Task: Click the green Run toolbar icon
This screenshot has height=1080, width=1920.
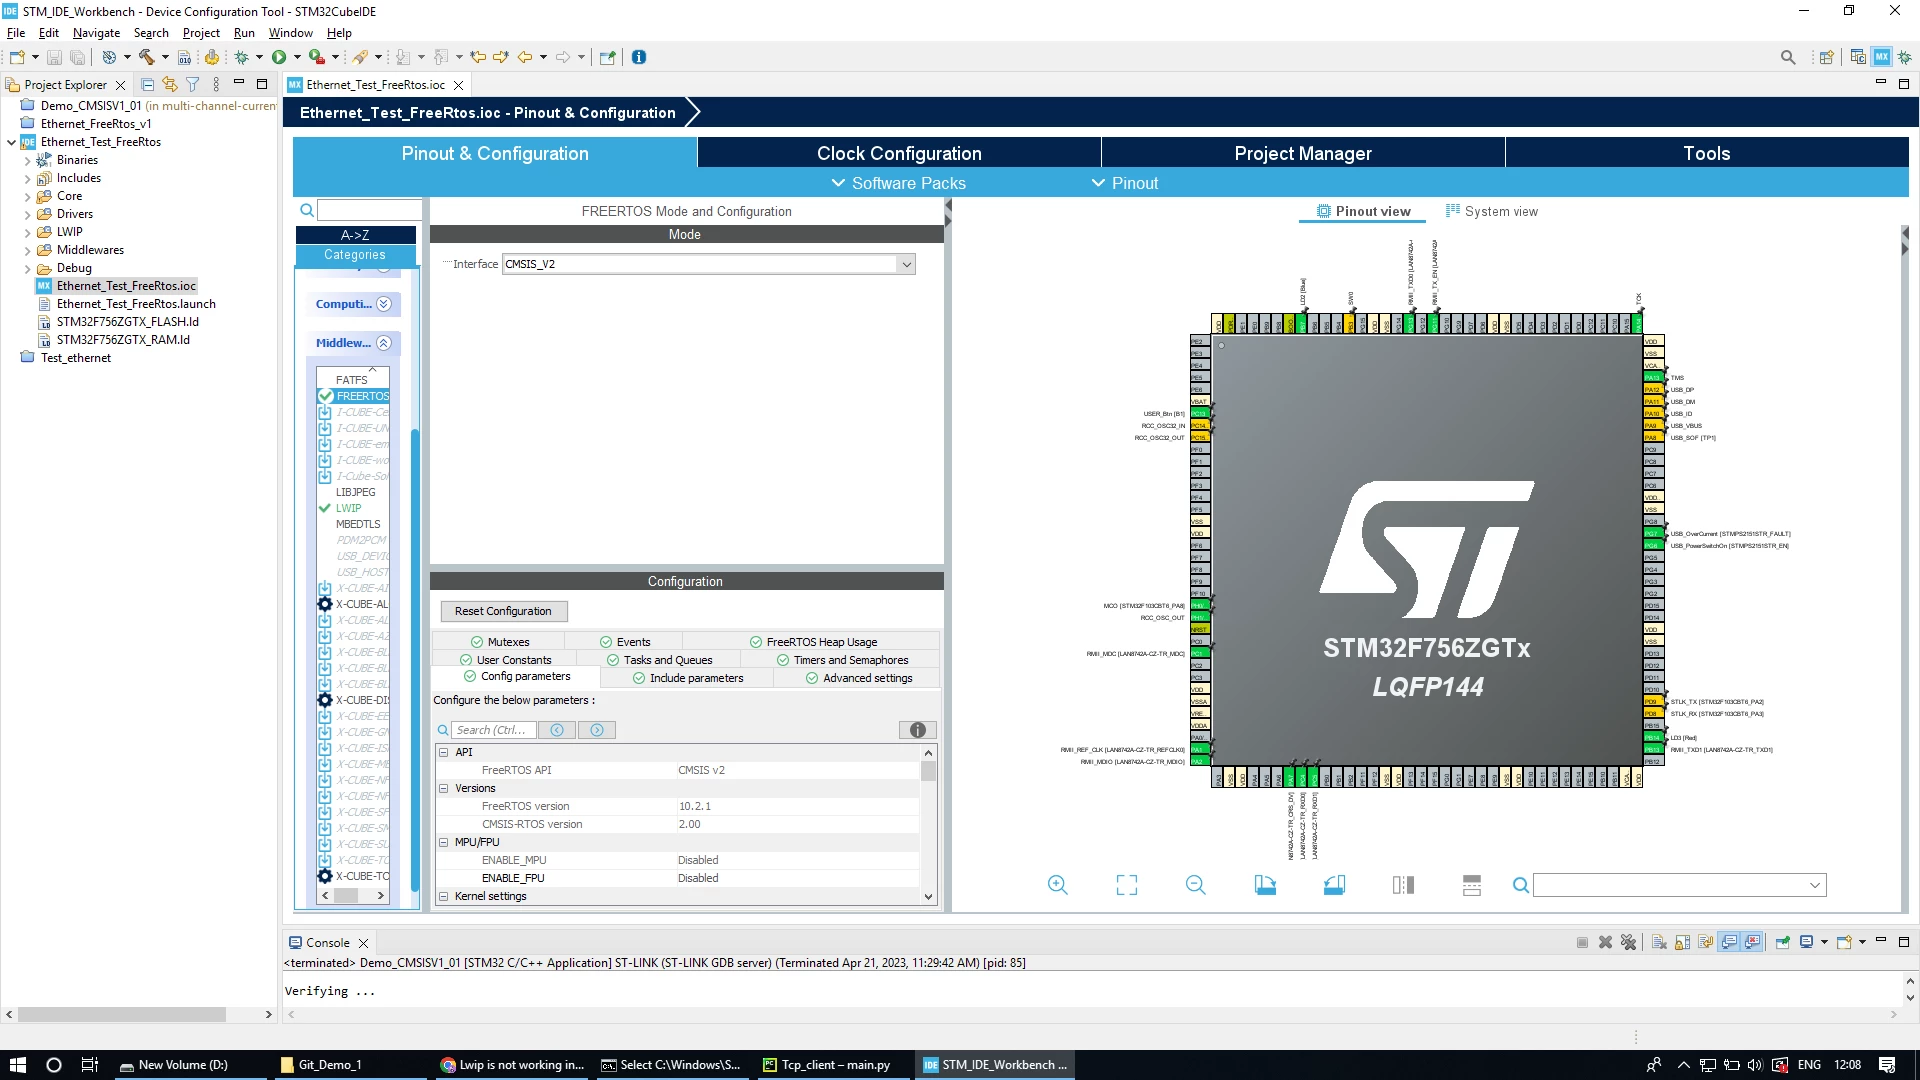Action: click(x=279, y=57)
